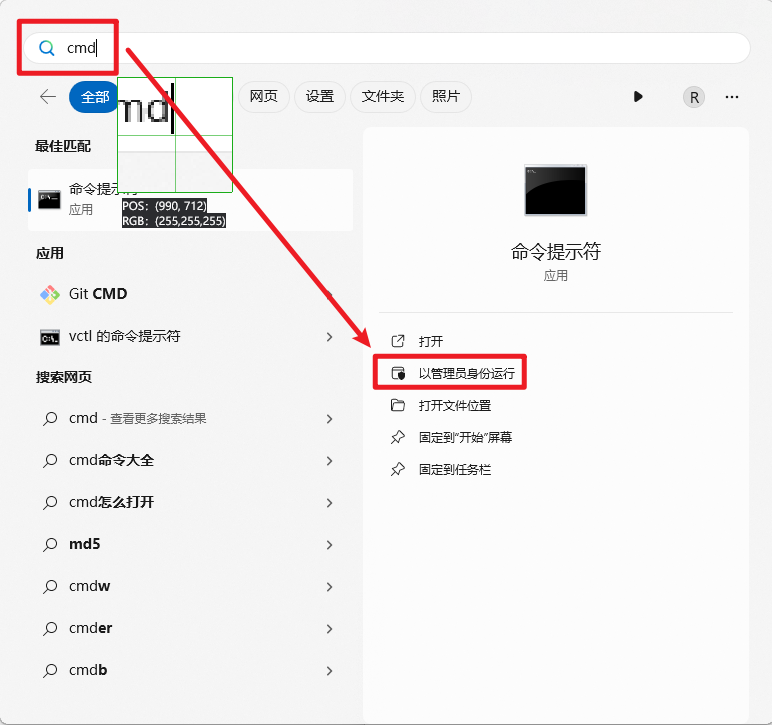Click the back arrow icon
Image resolution: width=772 pixels, height=725 pixels.
tap(48, 97)
